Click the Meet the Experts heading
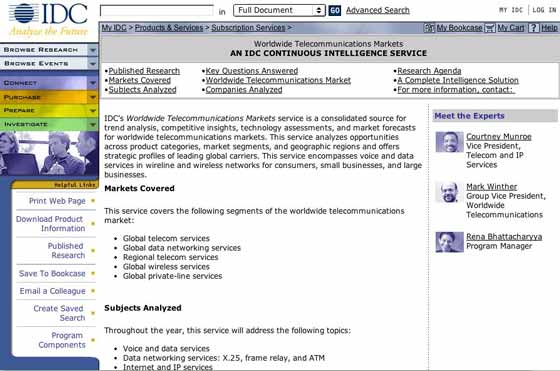This screenshot has height=371, width=560. click(469, 116)
